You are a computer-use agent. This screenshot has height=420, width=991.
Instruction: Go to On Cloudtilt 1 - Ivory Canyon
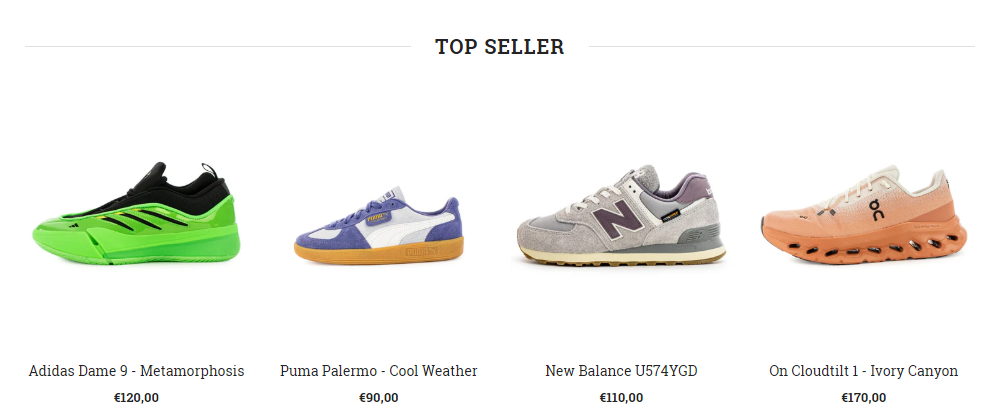[x=863, y=371]
